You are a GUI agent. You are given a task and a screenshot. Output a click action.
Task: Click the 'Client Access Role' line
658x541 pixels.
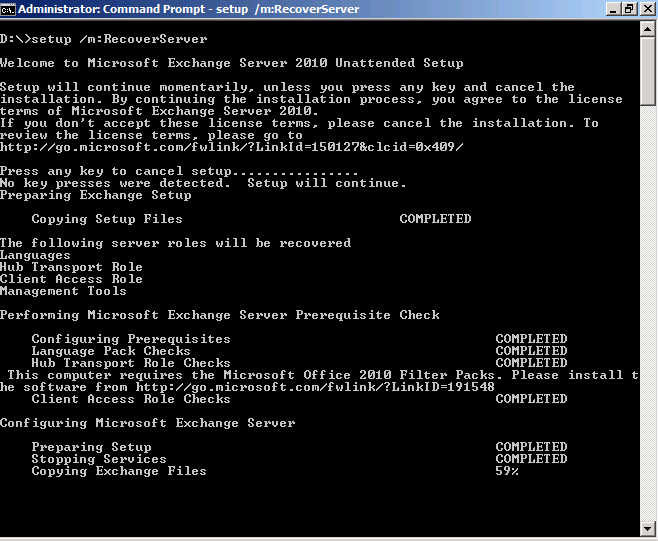pos(71,279)
